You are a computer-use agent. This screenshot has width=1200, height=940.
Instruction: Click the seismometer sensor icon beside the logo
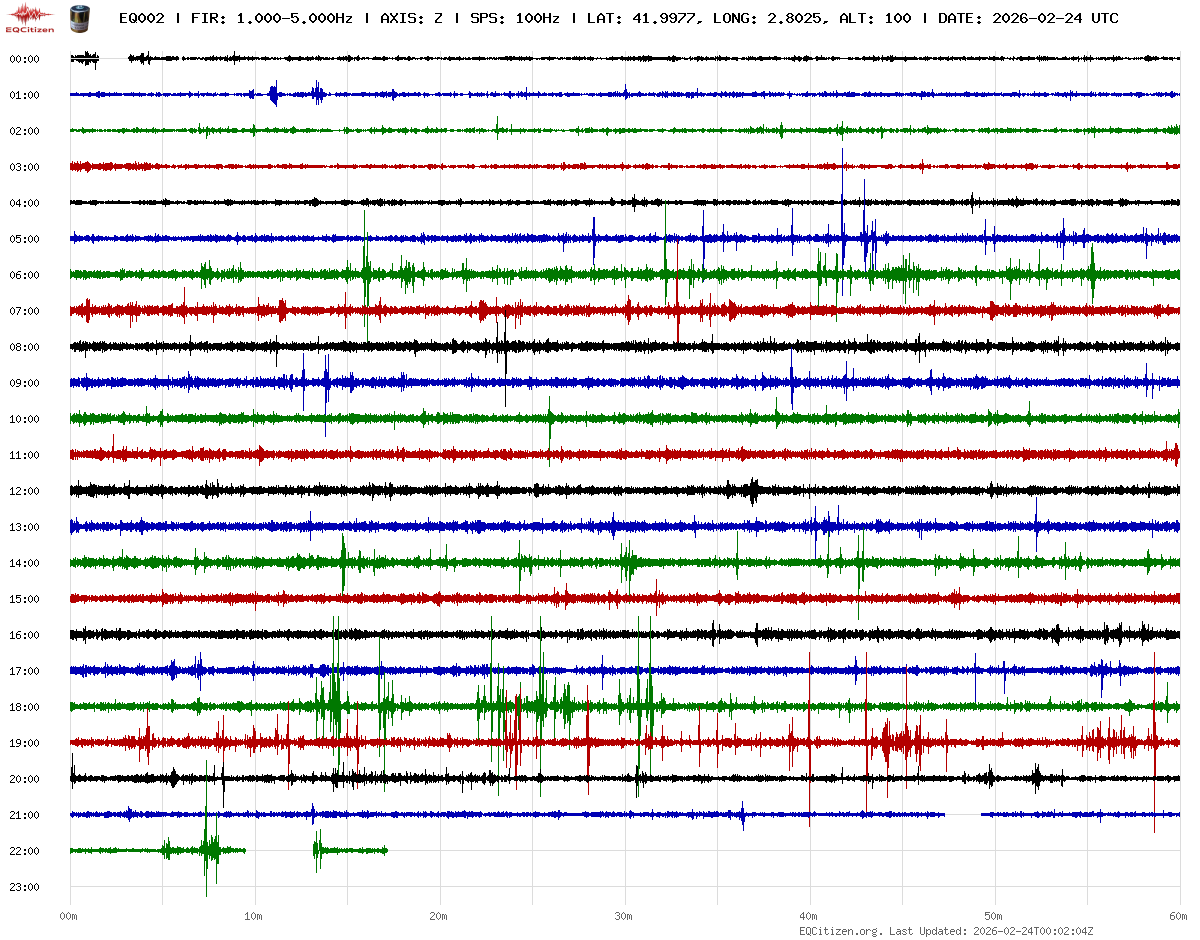(79, 18)
